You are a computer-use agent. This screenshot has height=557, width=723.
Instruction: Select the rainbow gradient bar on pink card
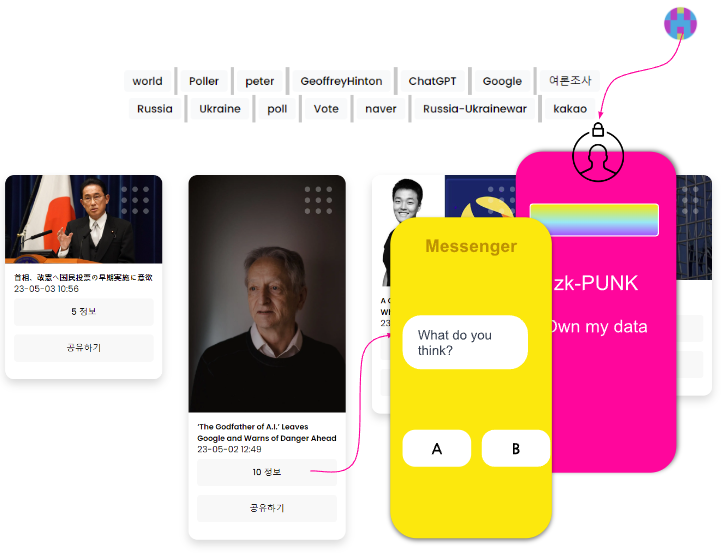594,220
